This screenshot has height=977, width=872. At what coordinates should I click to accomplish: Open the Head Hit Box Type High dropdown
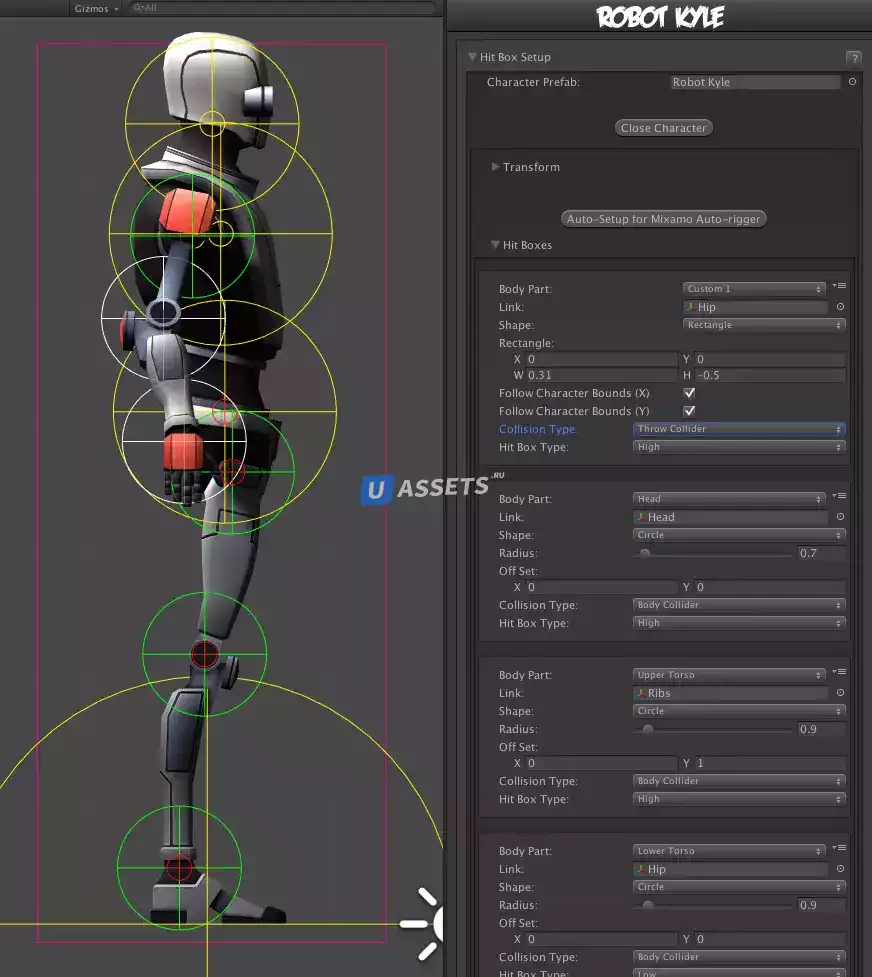739,622
